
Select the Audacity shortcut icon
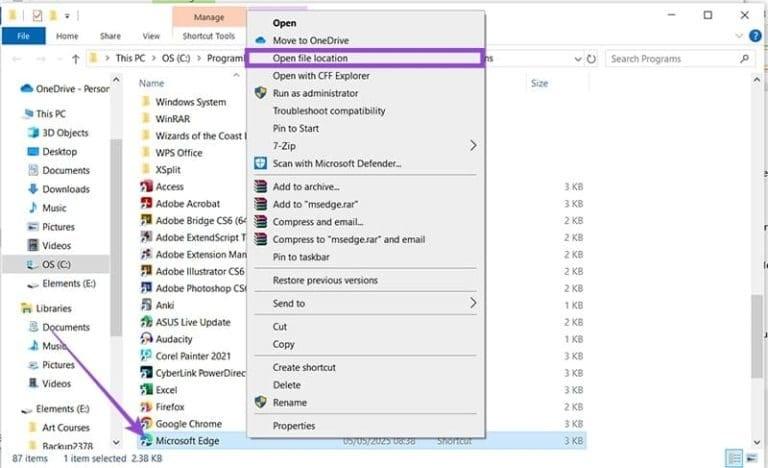click(x=147, y=339)
